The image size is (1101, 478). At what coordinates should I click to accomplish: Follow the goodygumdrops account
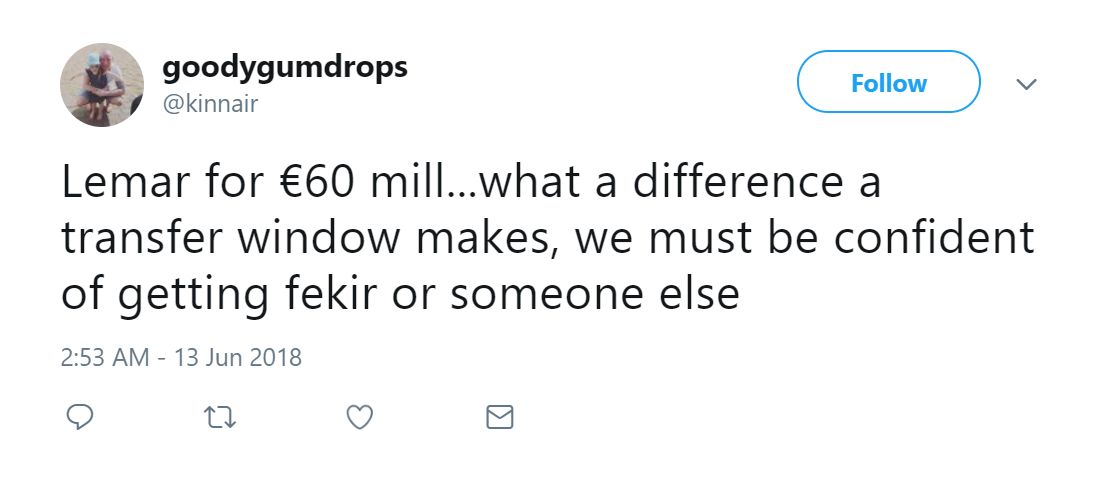pos(888,83)
